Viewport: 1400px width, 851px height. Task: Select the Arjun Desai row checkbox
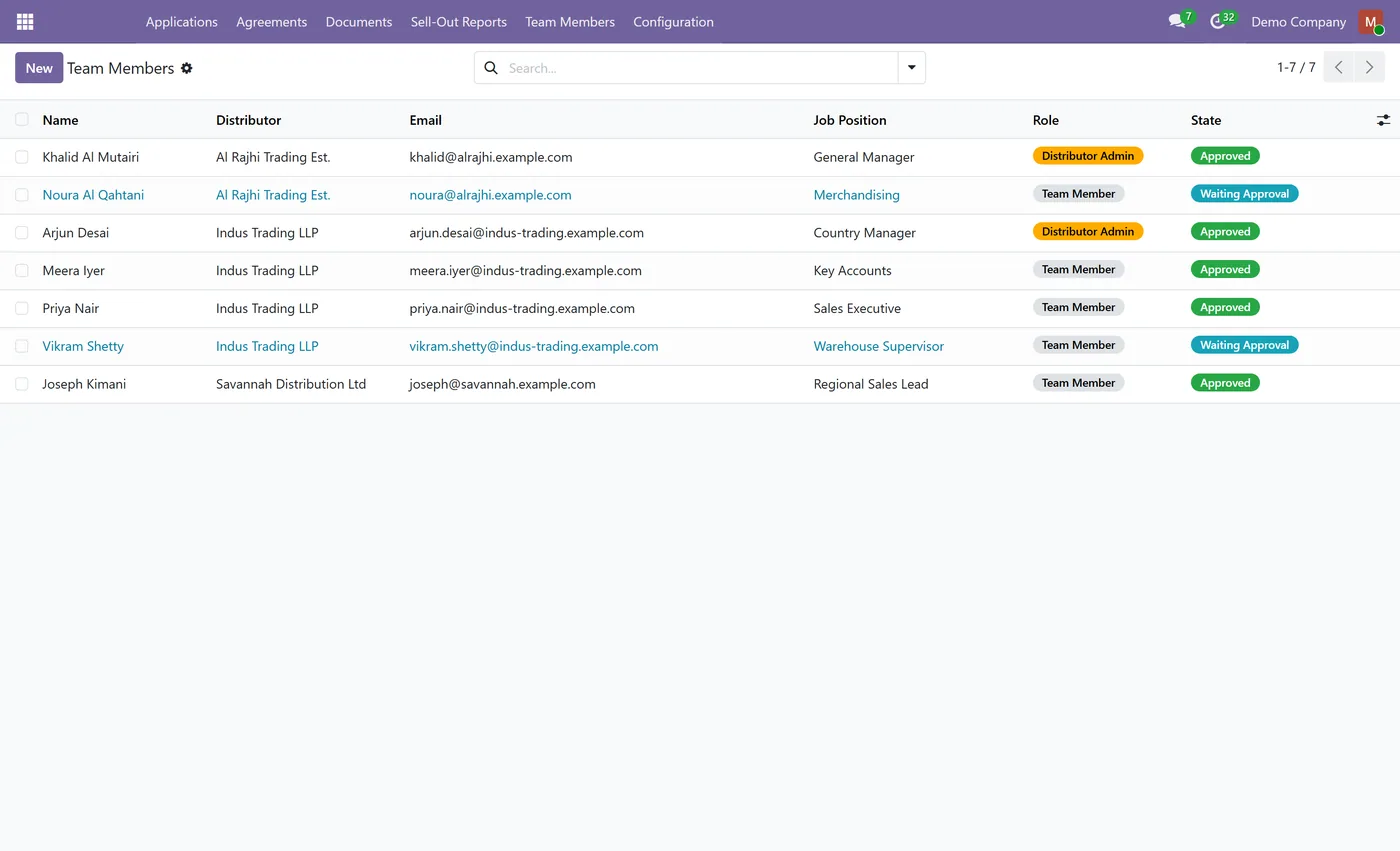22,233
